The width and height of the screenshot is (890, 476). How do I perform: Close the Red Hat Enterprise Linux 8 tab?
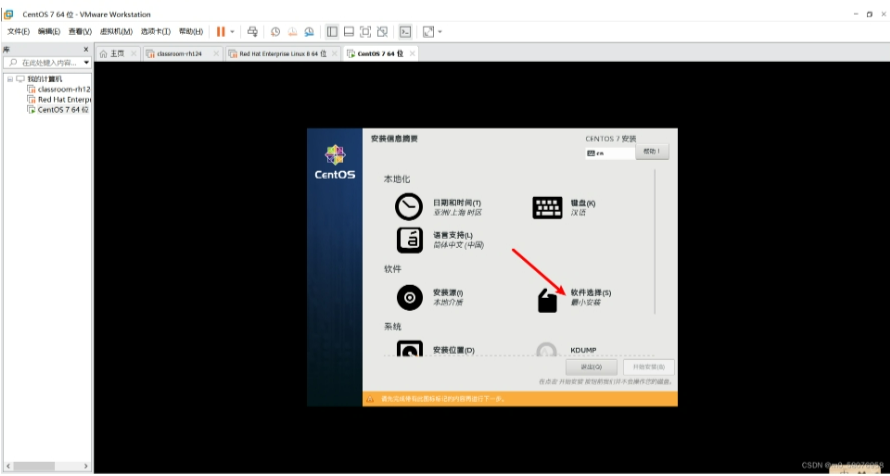pyautogui.click(x=334, y=54)
